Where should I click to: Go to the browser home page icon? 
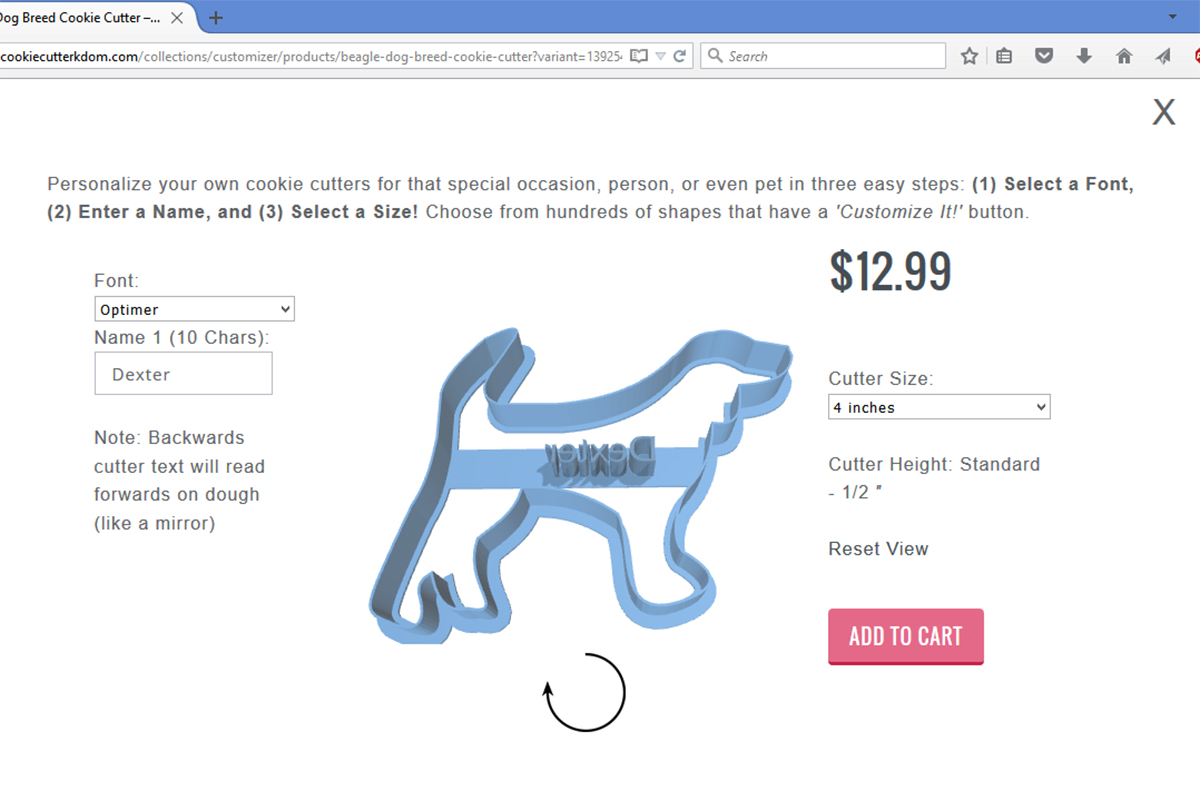tap(1124, 56)
